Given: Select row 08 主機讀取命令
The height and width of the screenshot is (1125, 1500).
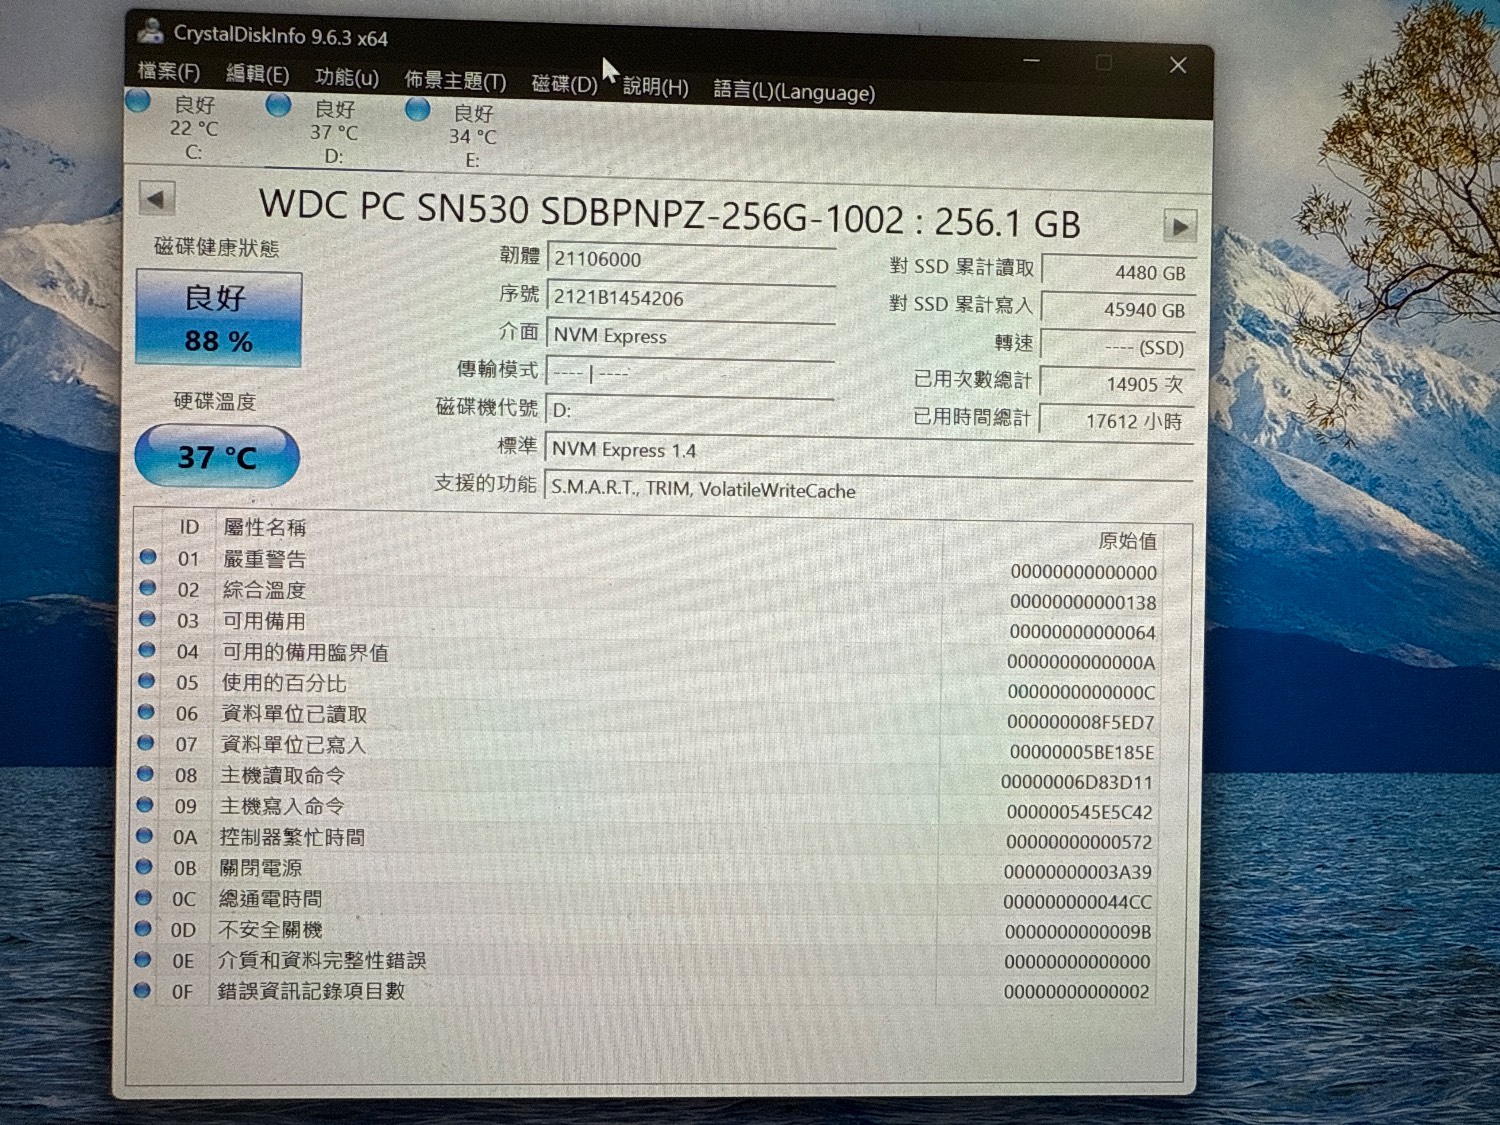Looking at the screenshot, I should click(x=649, y=778).
